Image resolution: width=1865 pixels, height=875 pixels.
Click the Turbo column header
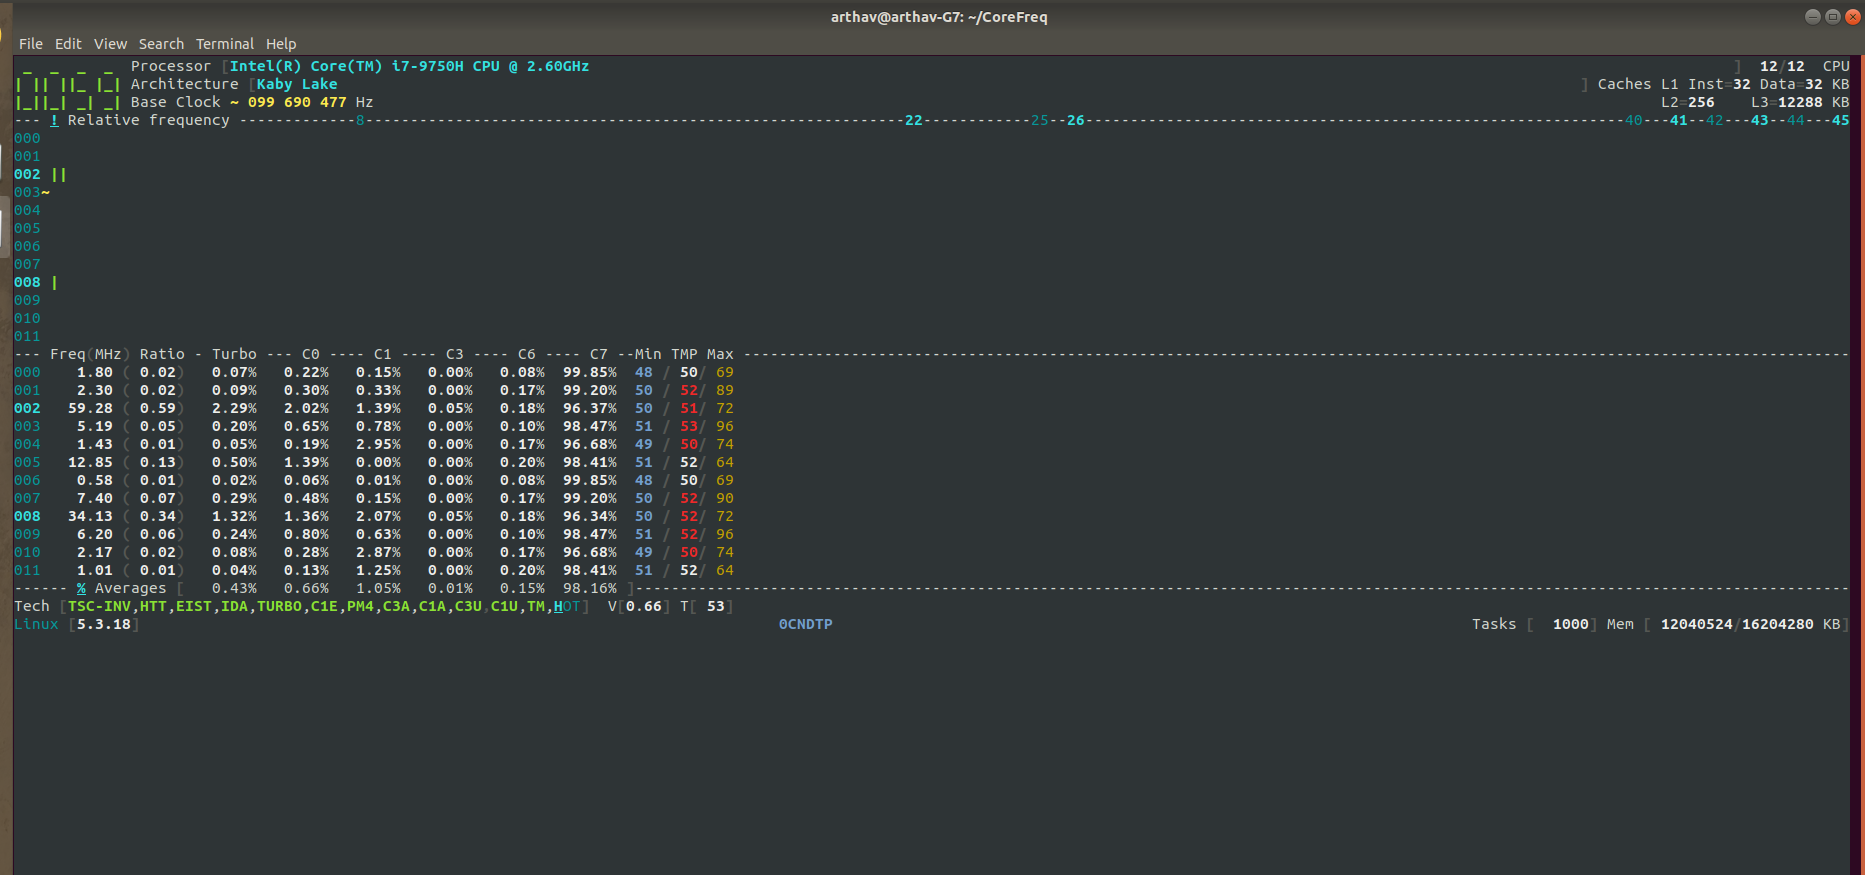(234, 354)
